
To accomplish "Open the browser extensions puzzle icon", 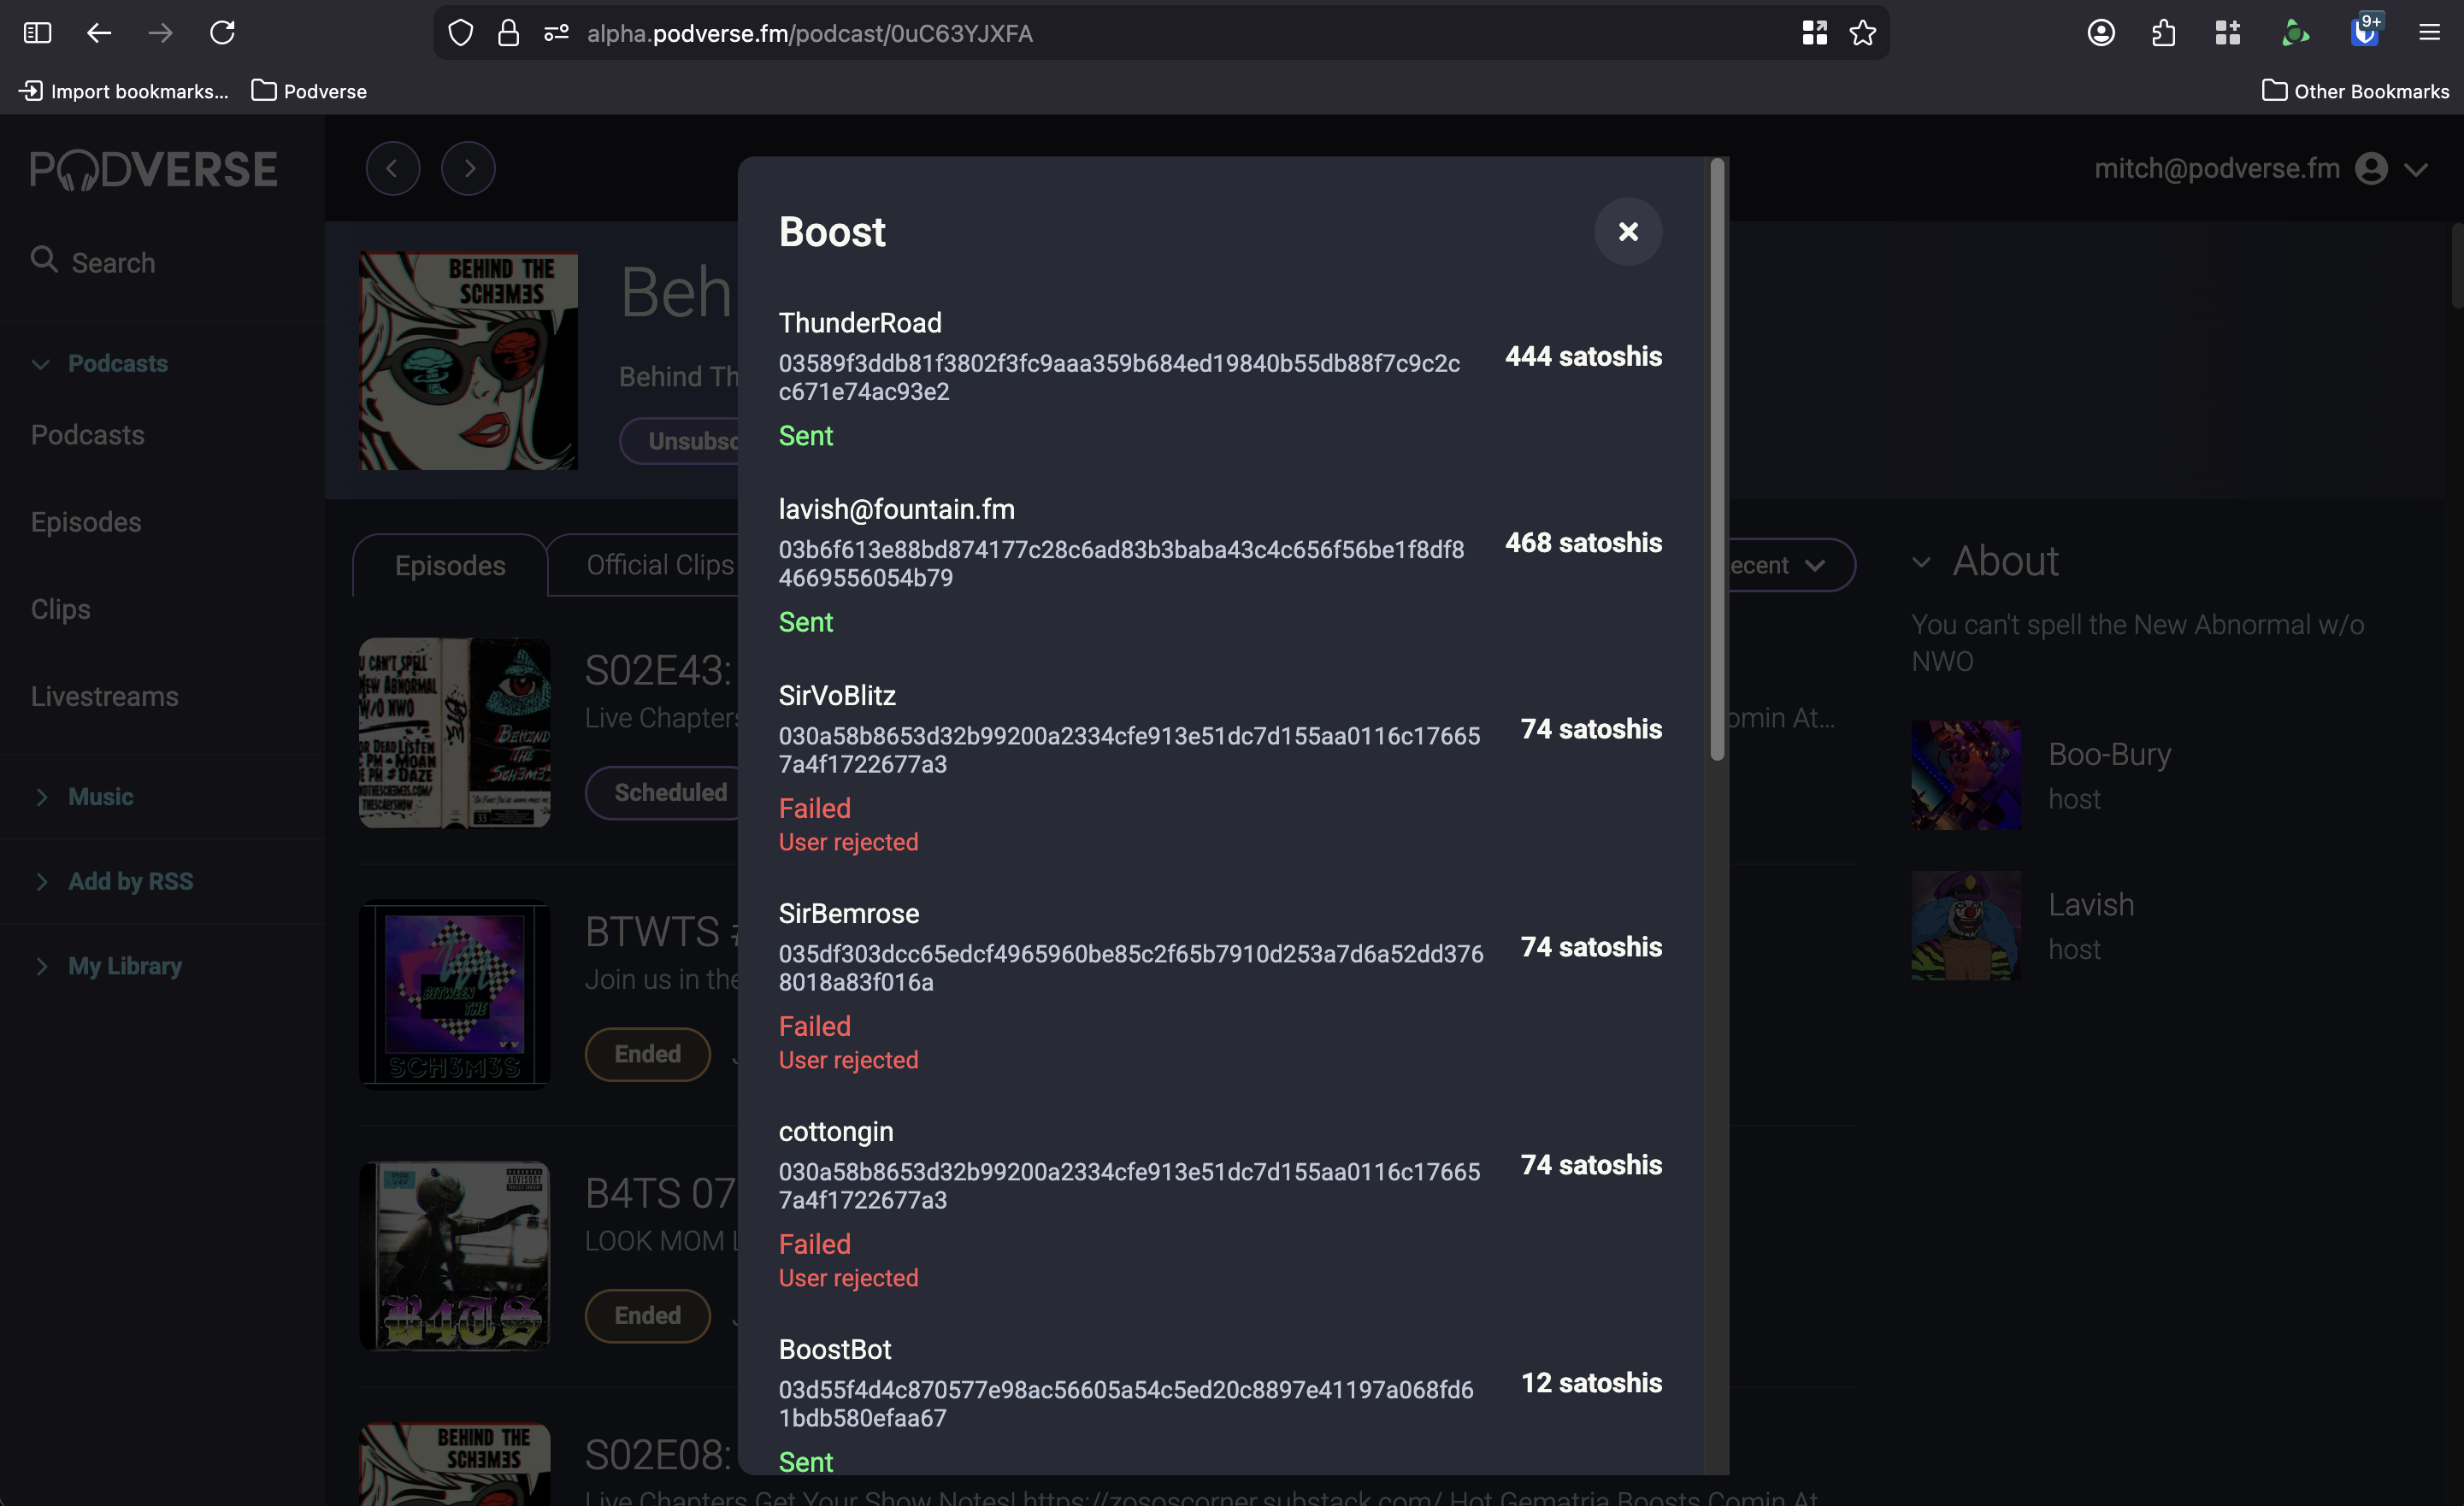I will 2163,33.
